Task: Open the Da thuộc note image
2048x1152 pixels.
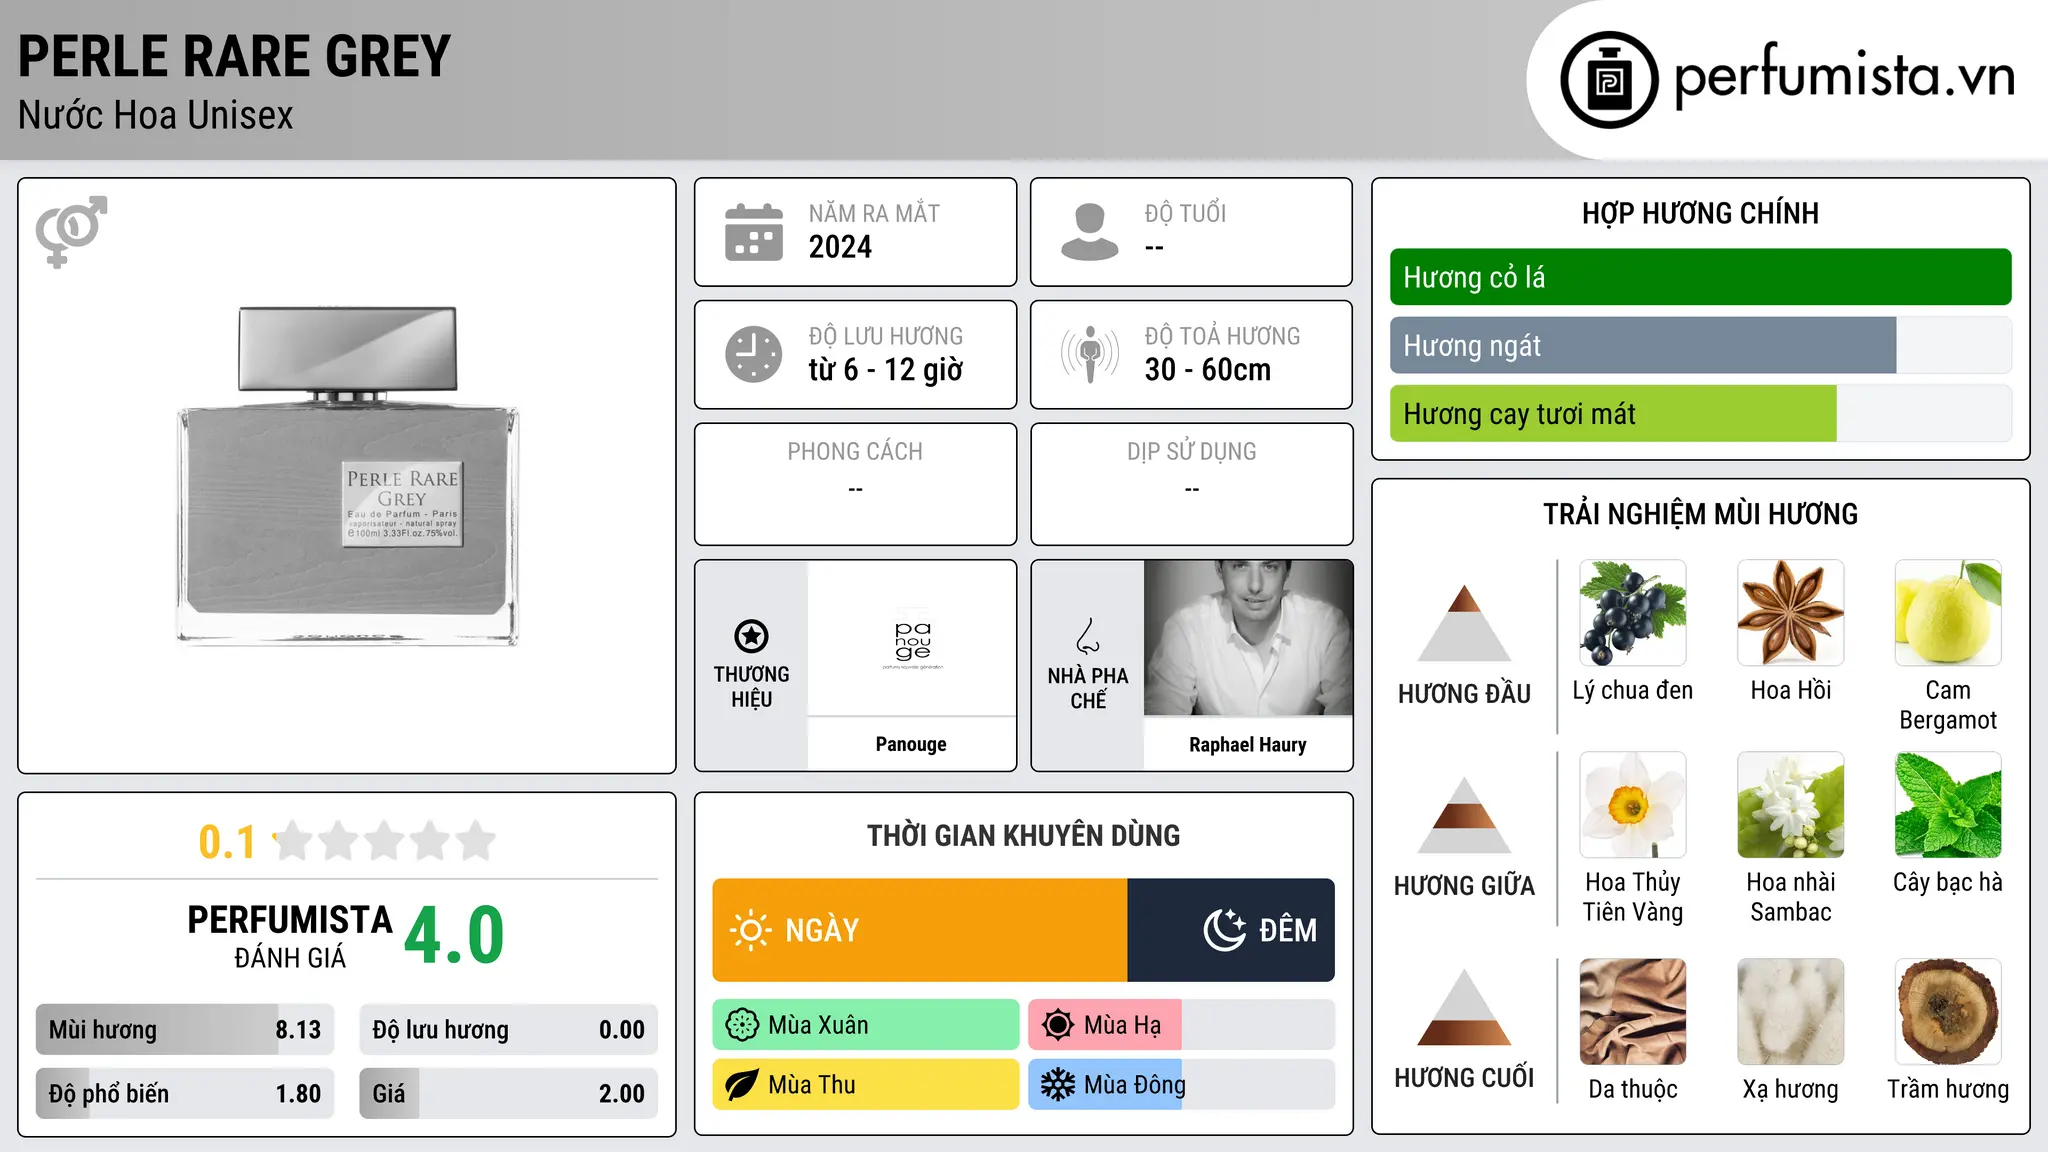Action: [1633, 1012]
